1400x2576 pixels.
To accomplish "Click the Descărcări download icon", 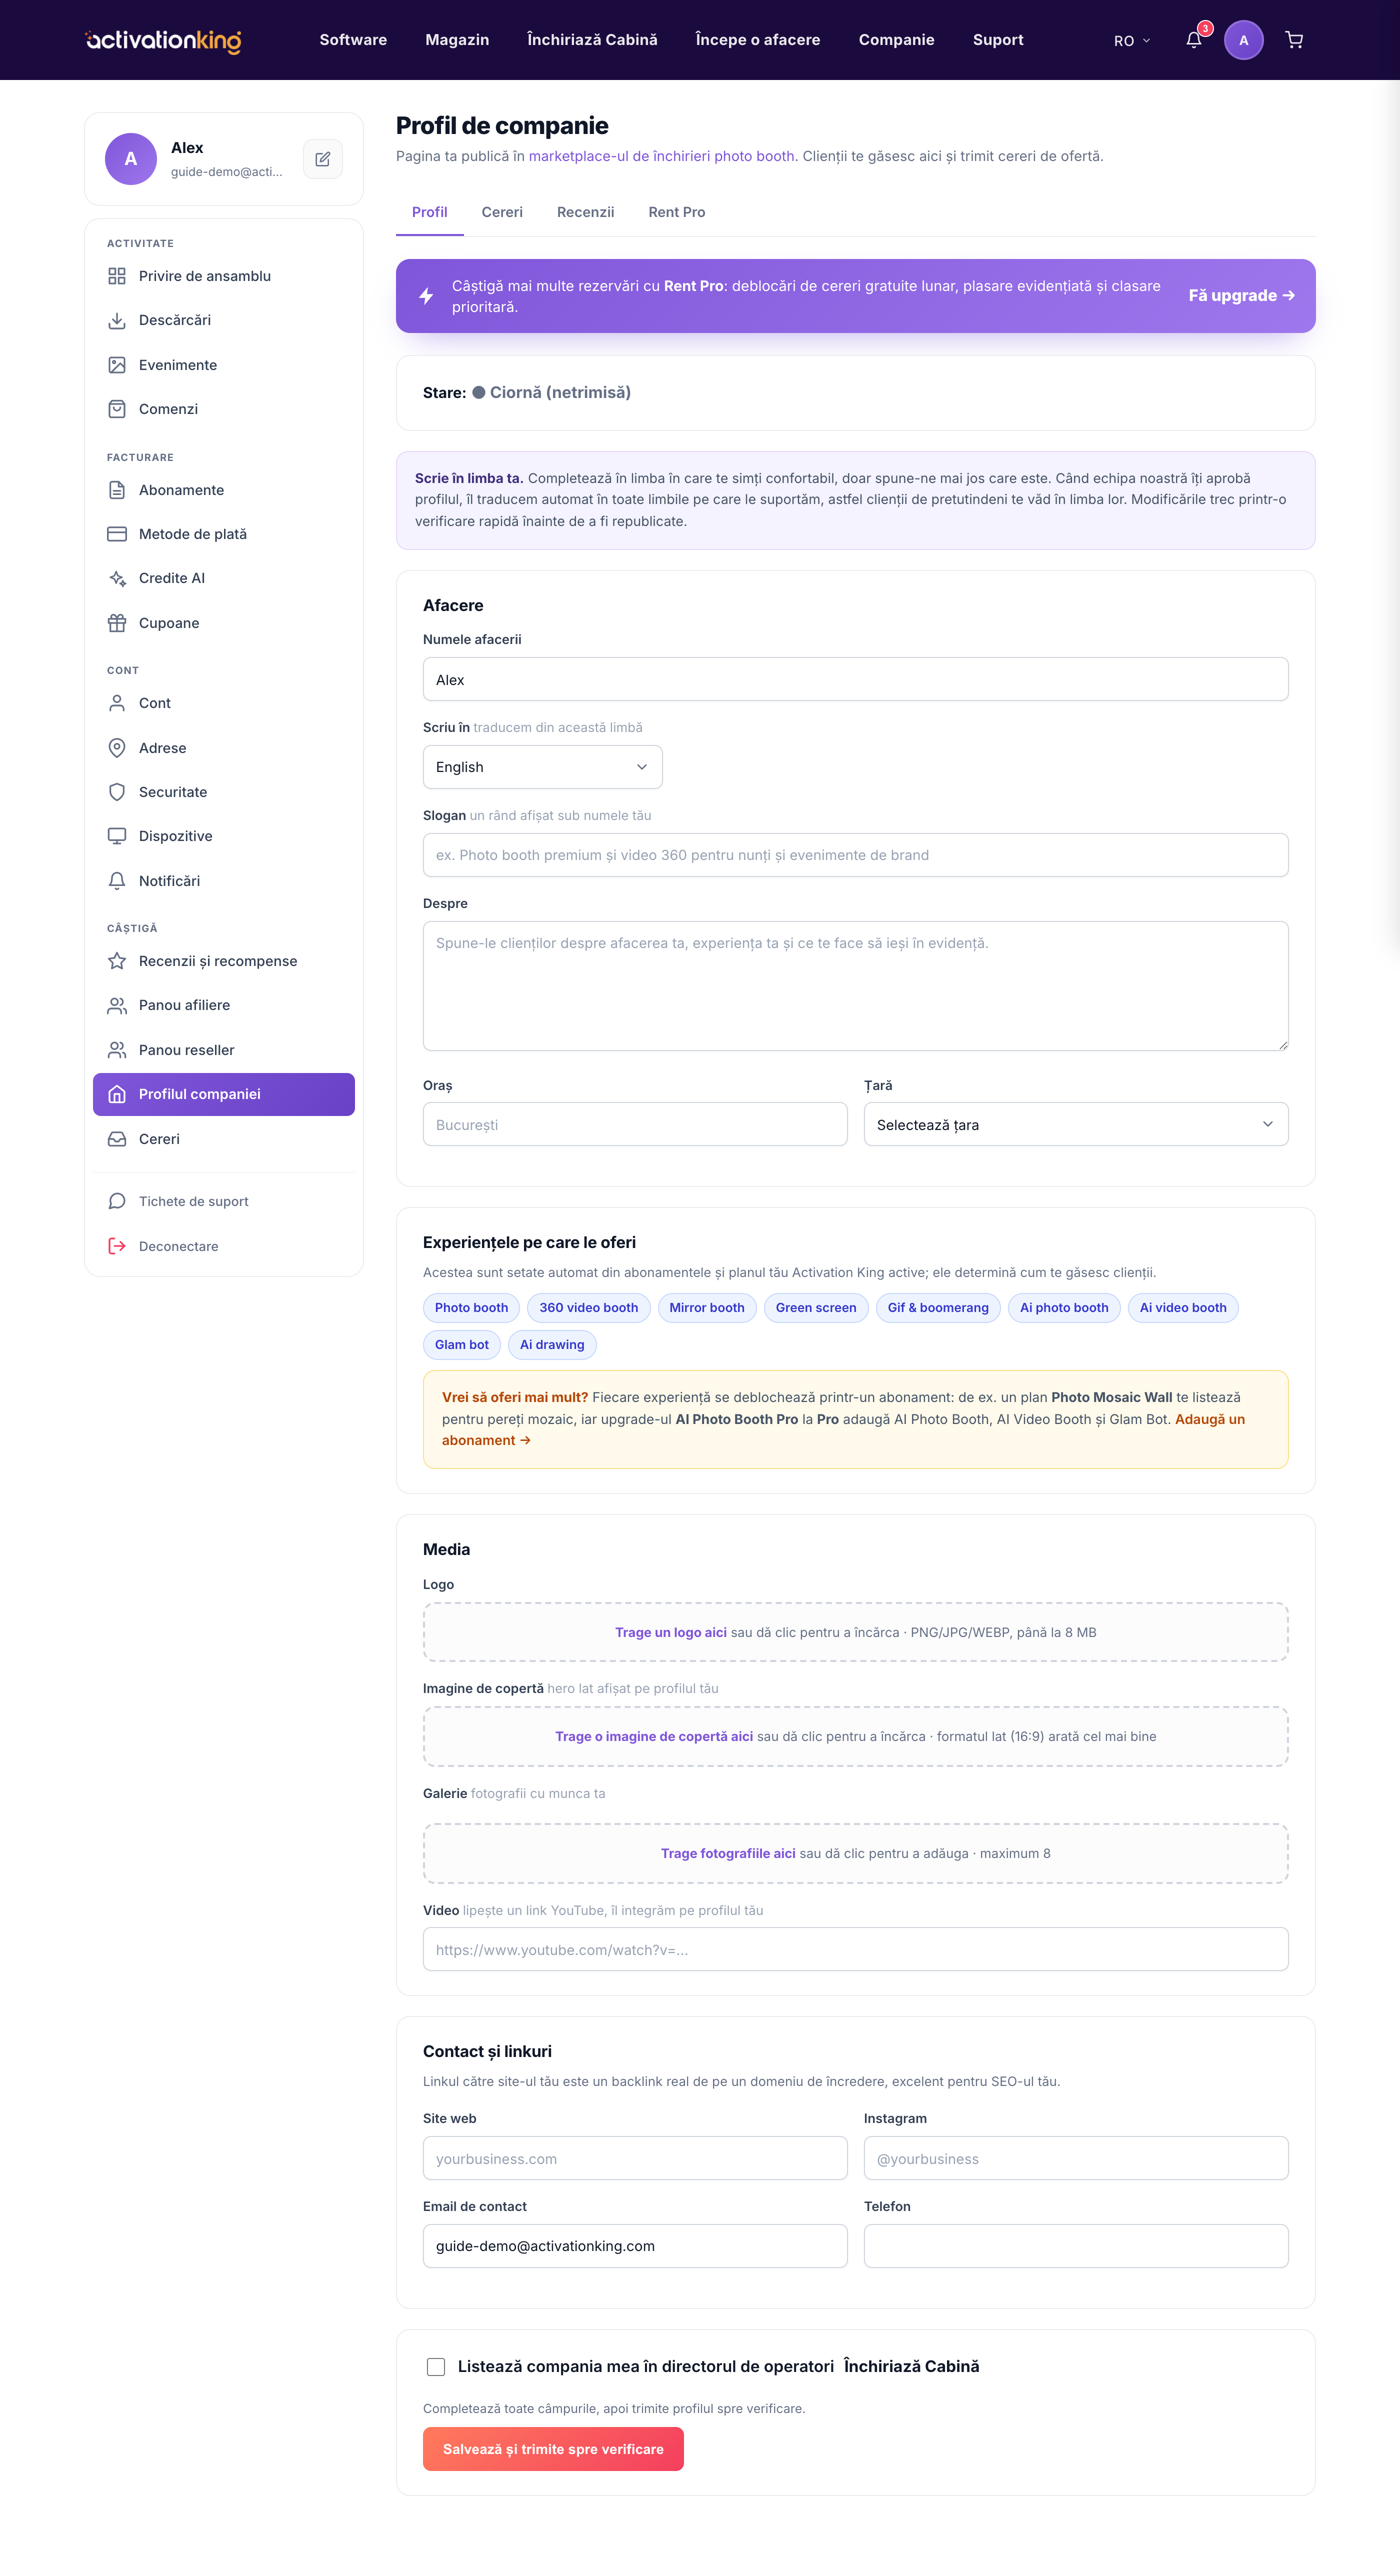I will [x=117, y=320].
